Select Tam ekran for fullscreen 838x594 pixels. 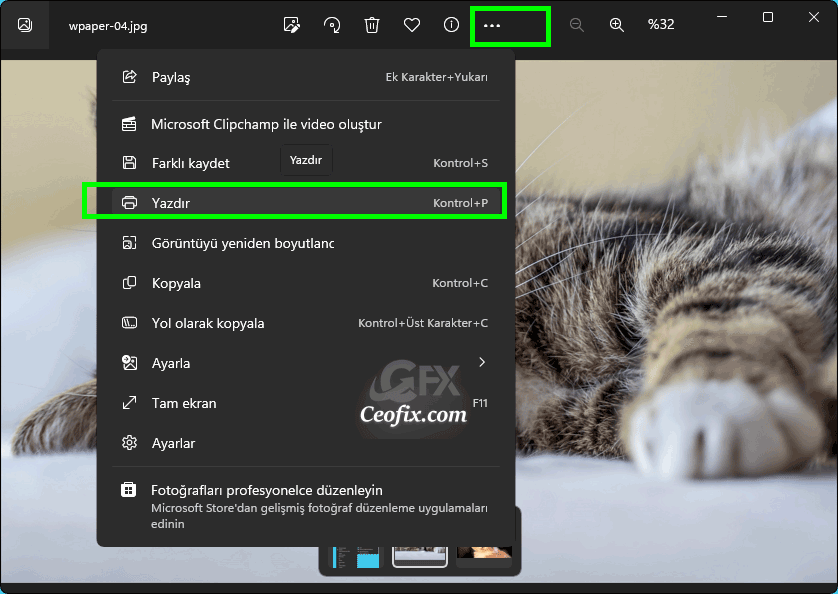[306, 403]
